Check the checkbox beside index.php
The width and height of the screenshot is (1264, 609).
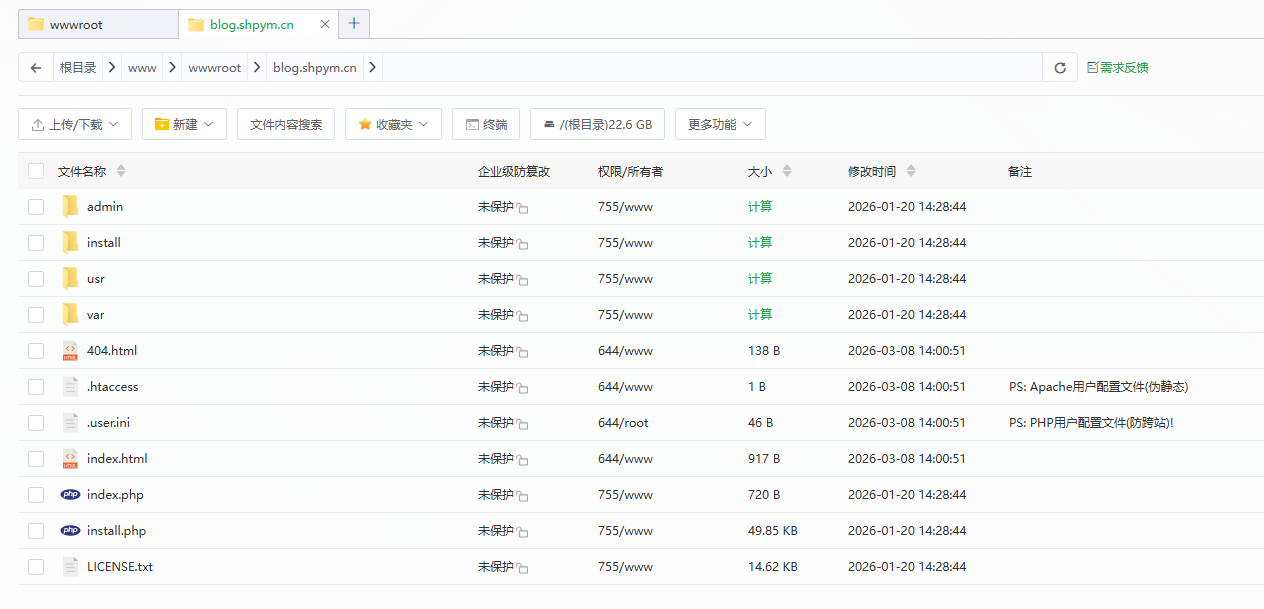(36, 494)
